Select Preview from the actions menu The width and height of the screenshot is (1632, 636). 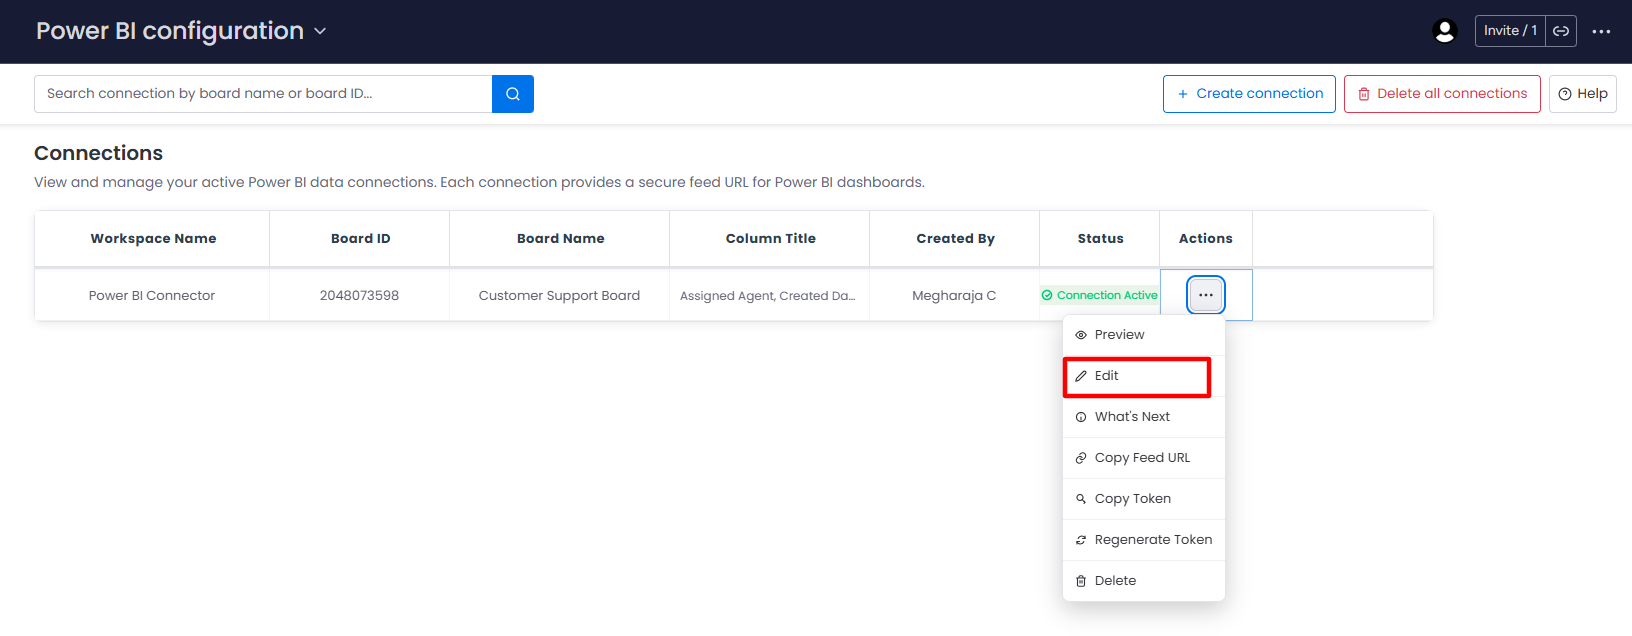point(1144,335)
